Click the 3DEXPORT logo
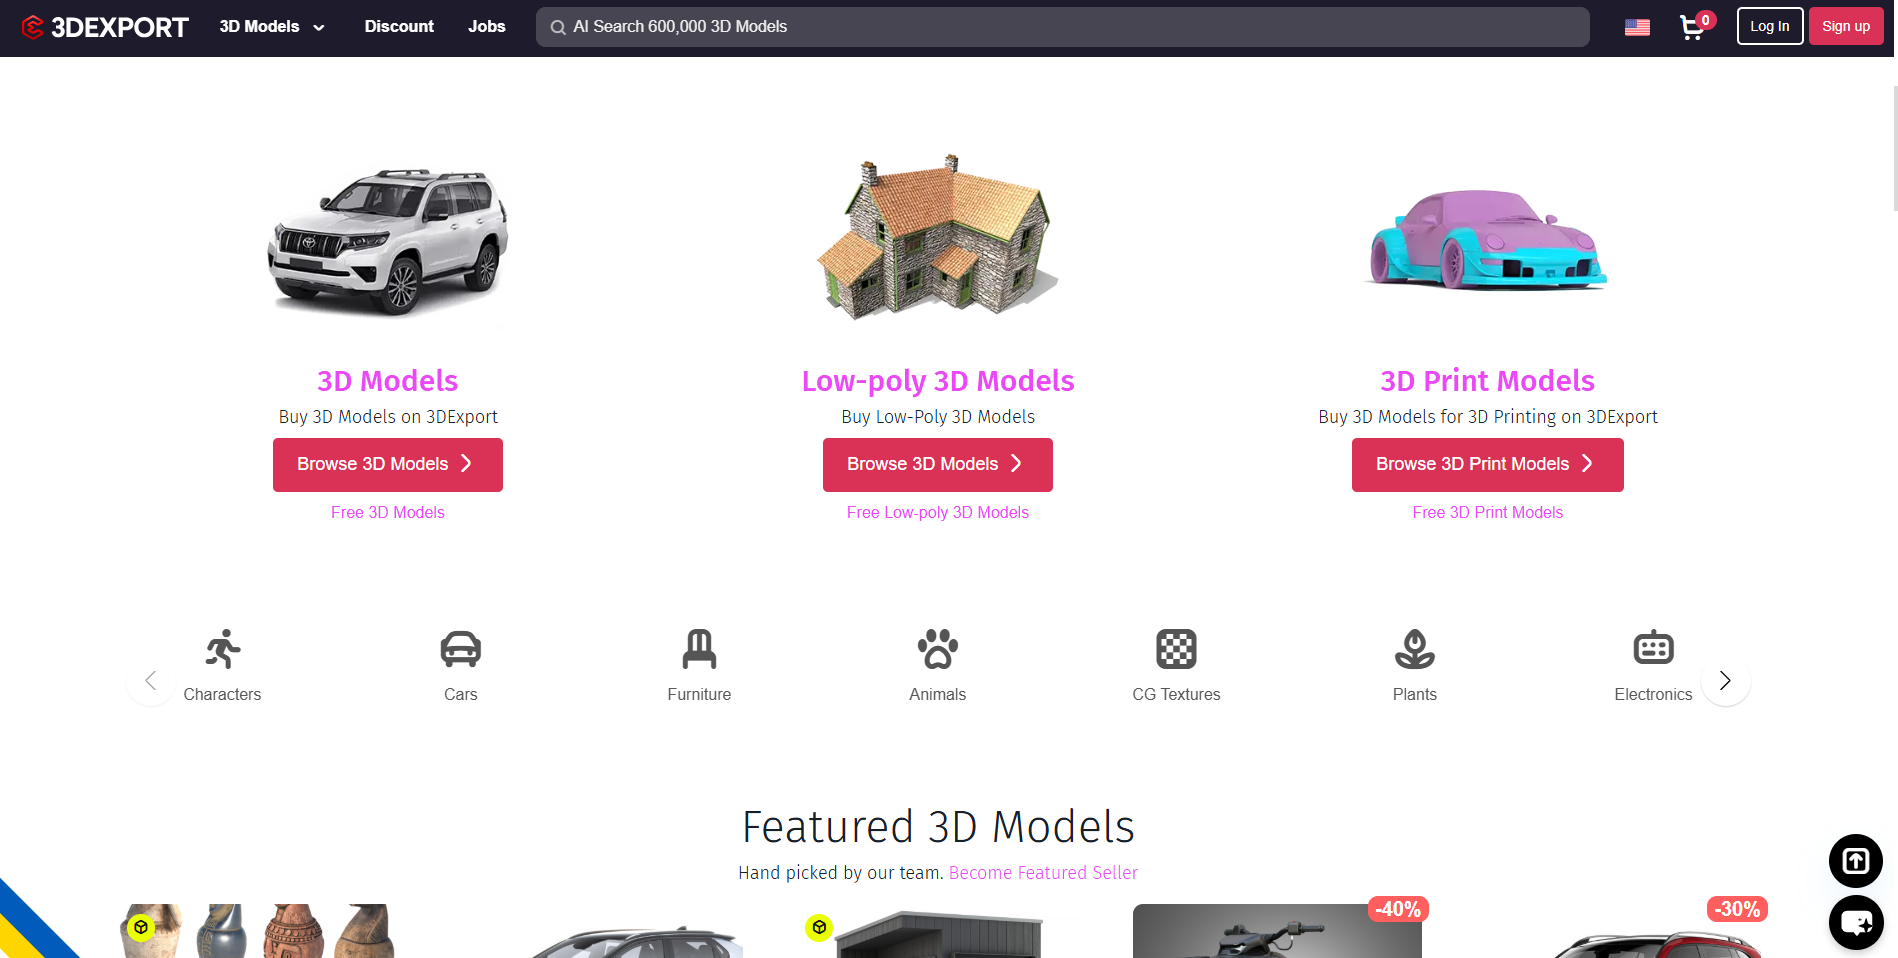The image size is (1898, 958). [105, 27]
